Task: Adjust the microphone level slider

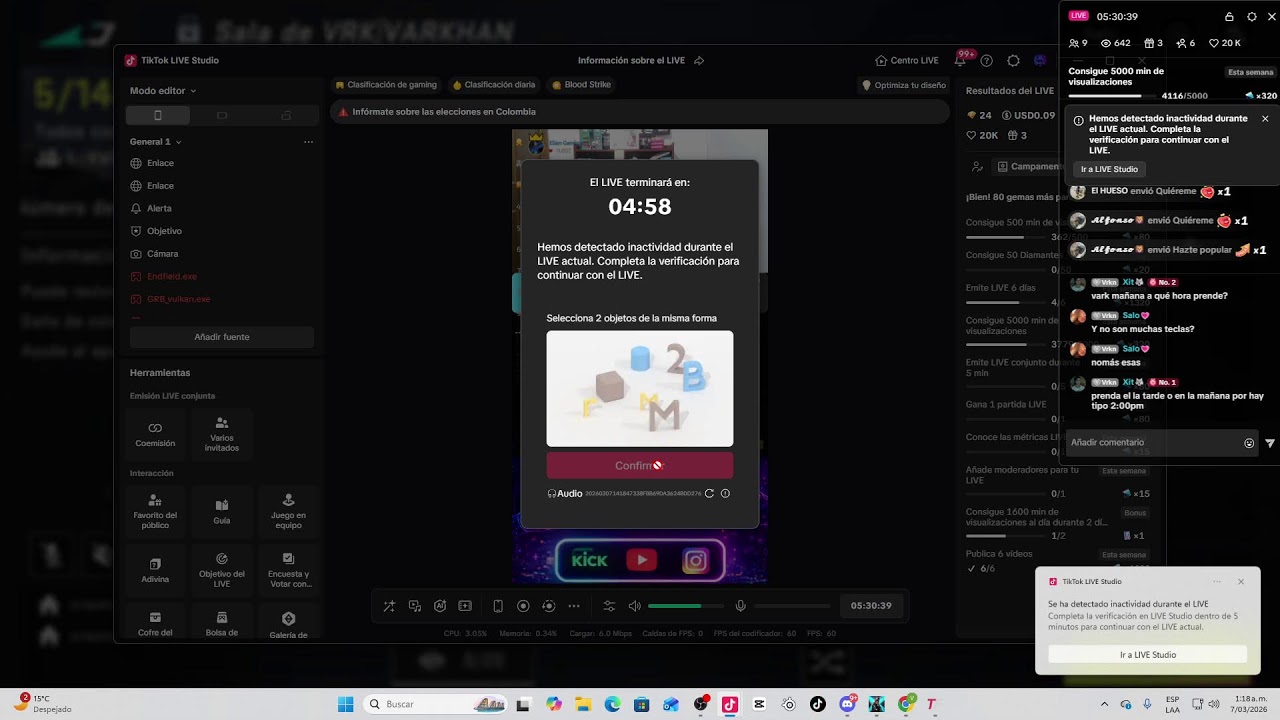Action: point(792,606)
